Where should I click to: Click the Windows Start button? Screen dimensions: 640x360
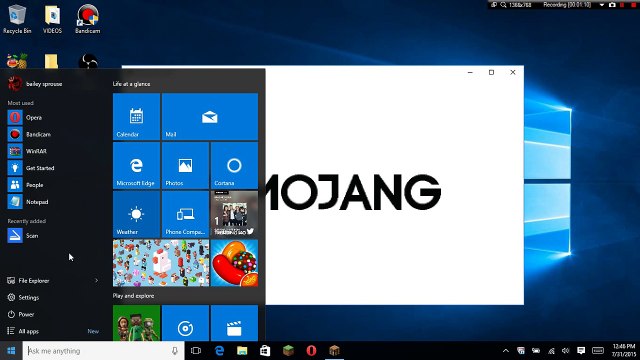11,351
